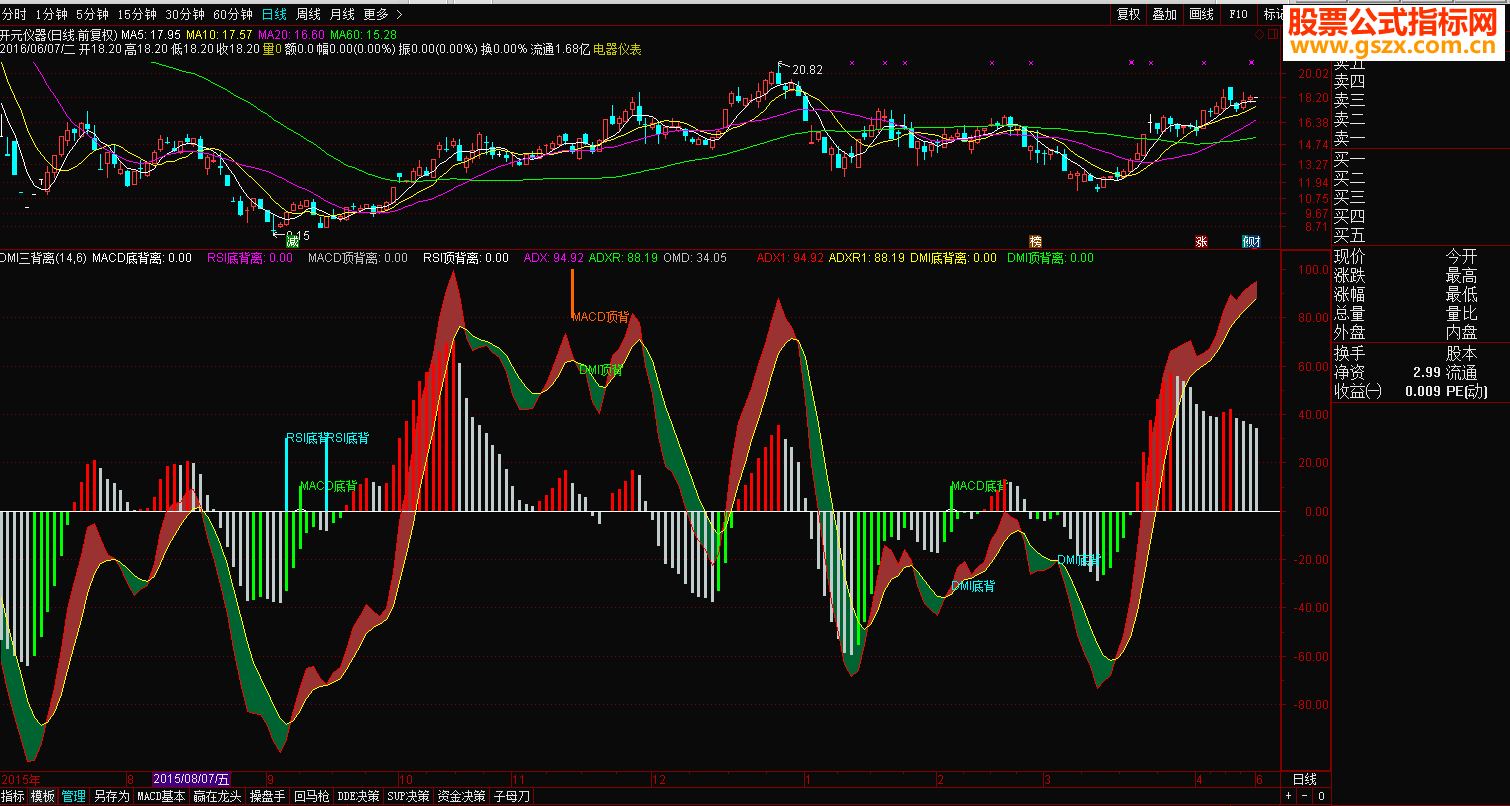Select the 30分钟 period tab
1510x806 pixels.
pos(185,14)
